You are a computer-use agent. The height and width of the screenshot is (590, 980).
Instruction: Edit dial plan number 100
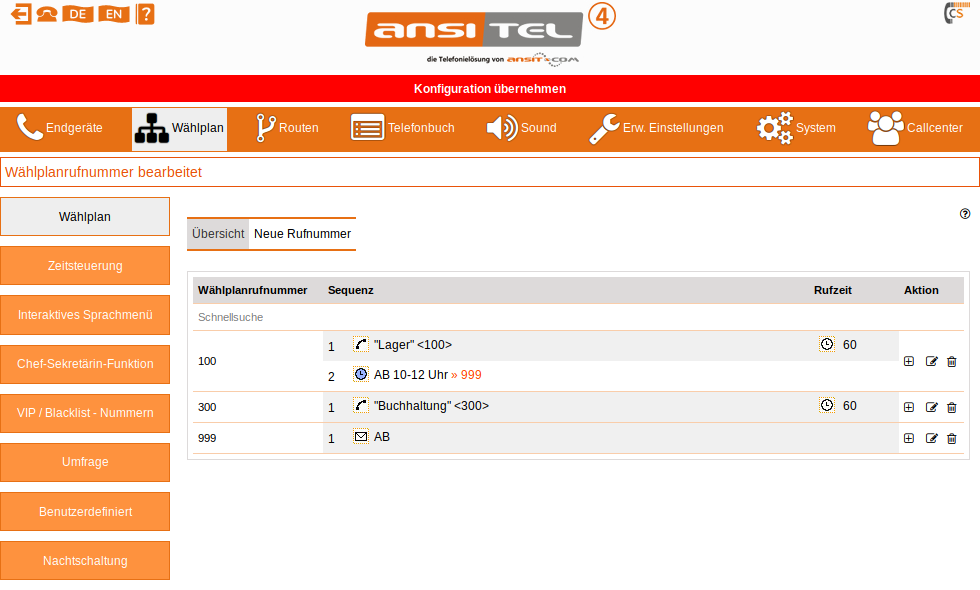tap(931, 361)
